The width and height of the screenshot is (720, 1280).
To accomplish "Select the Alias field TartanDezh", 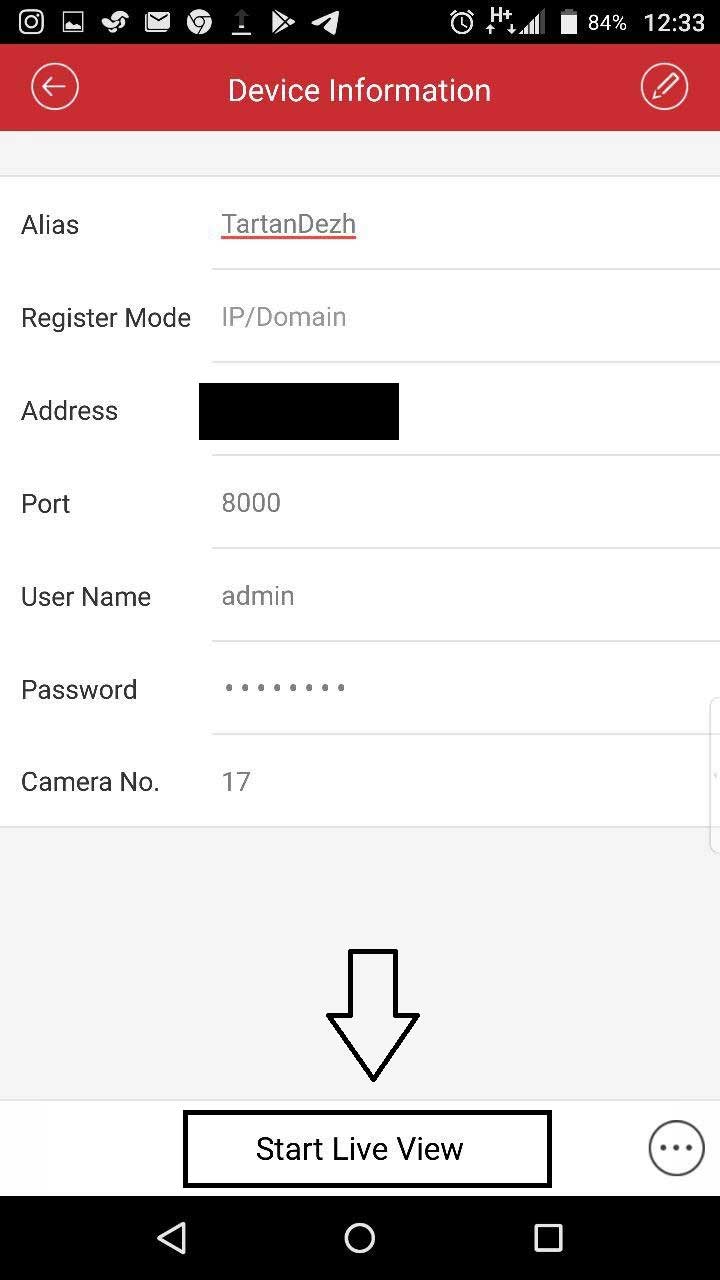I will 466,224.
